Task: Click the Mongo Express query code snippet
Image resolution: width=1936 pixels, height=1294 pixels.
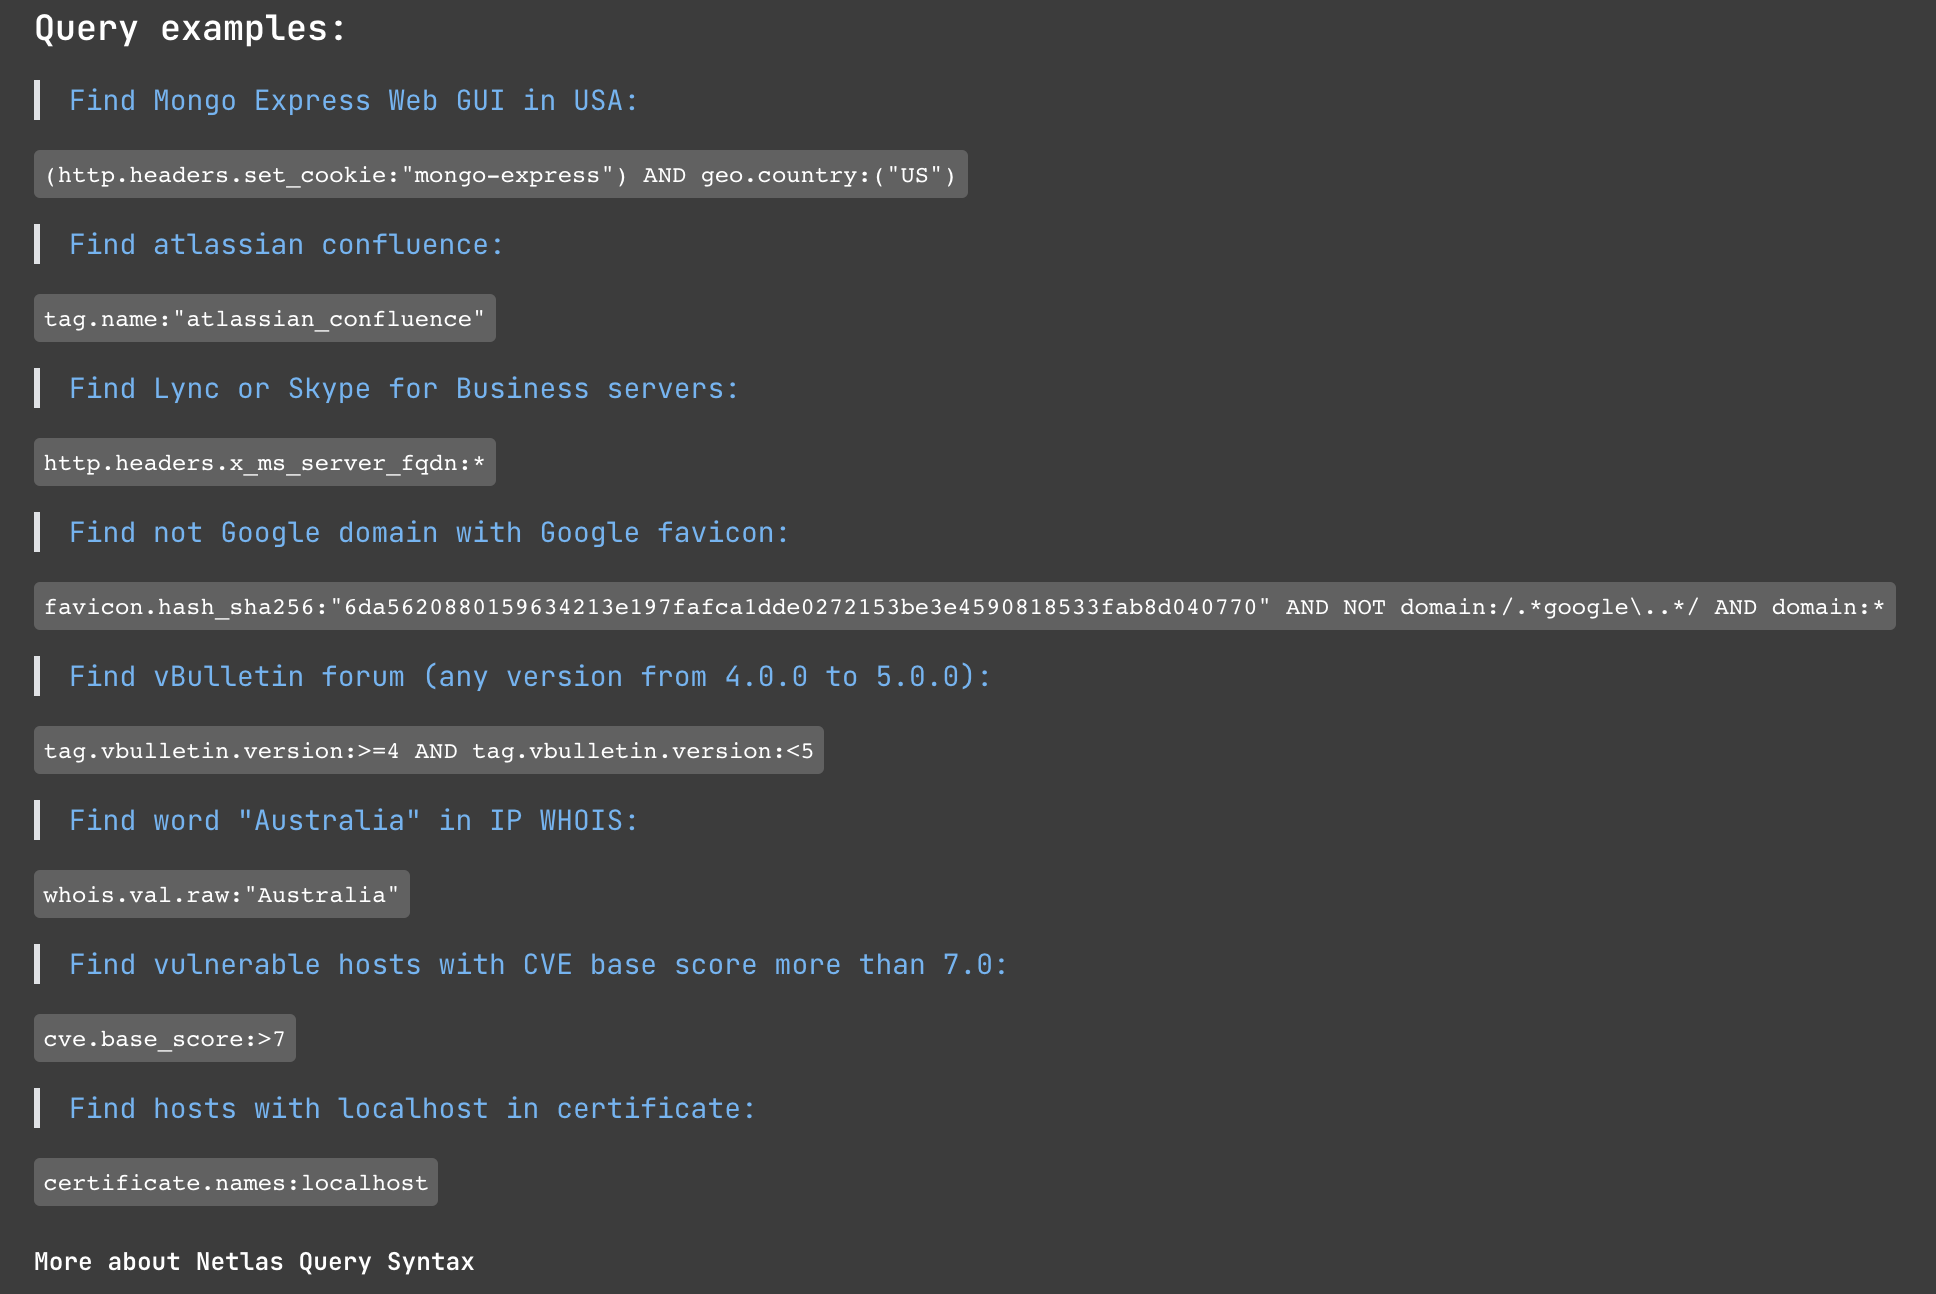Action: (x=500, y=175)
